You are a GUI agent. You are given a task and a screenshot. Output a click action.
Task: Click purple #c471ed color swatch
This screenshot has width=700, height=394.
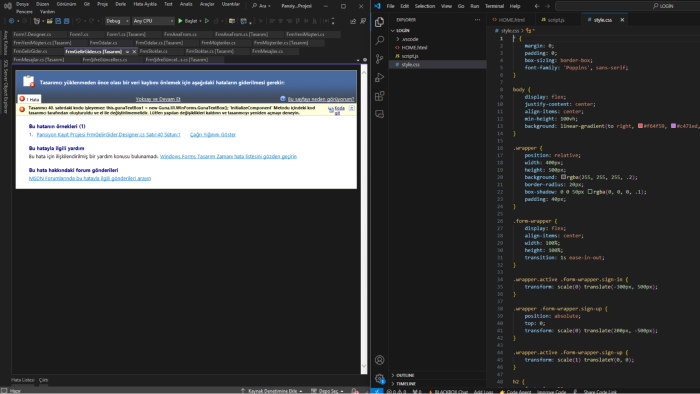[x=673, y=126]
